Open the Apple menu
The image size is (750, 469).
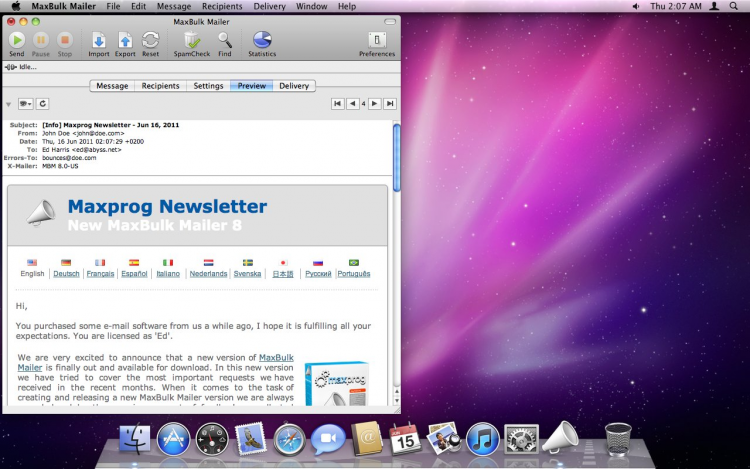[16, 6]
